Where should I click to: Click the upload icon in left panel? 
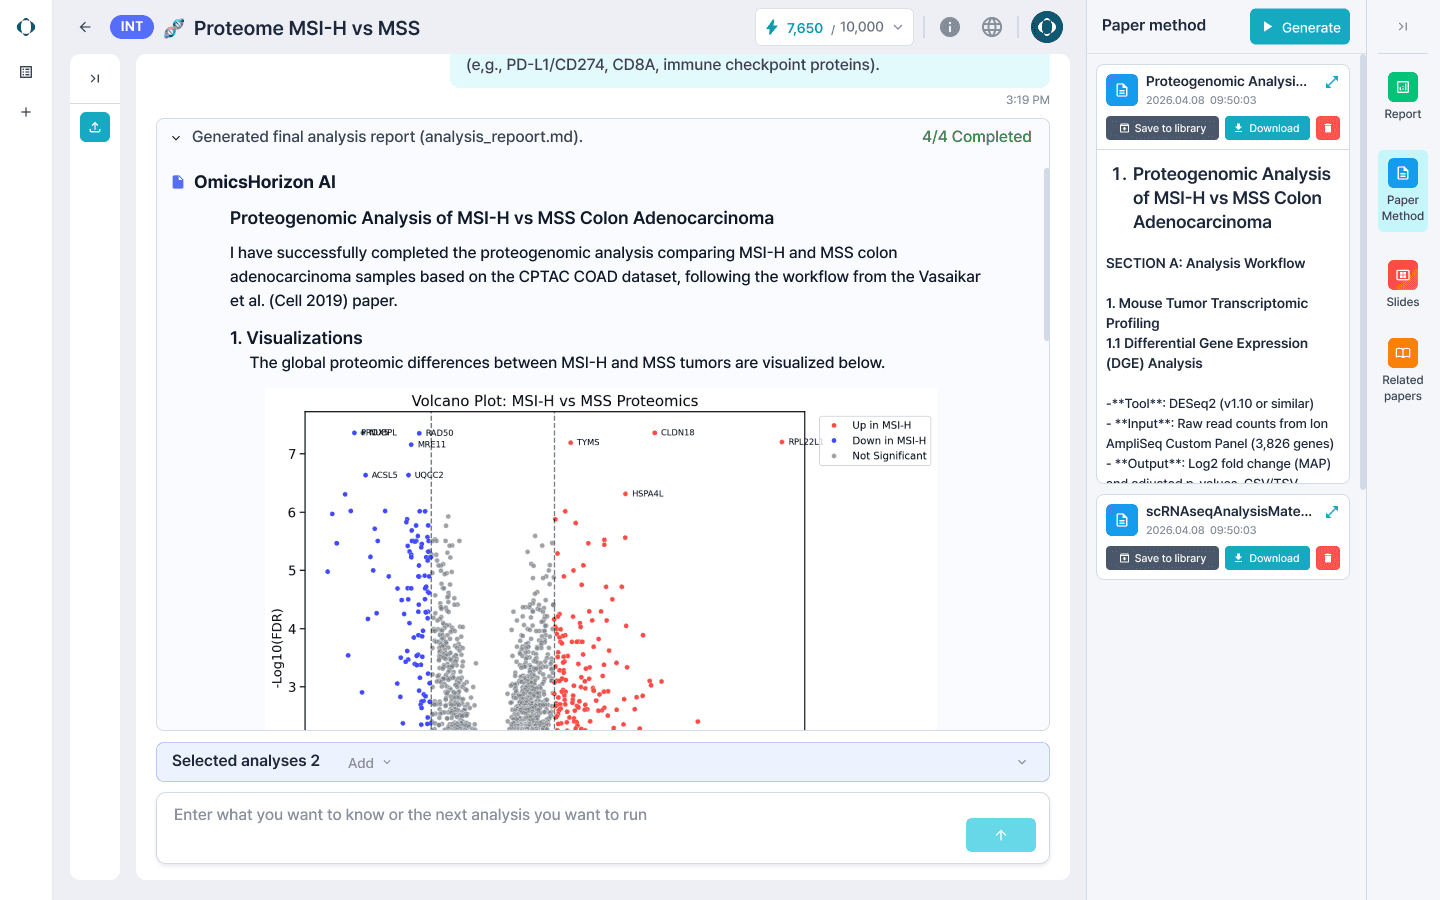coord(95,127)
